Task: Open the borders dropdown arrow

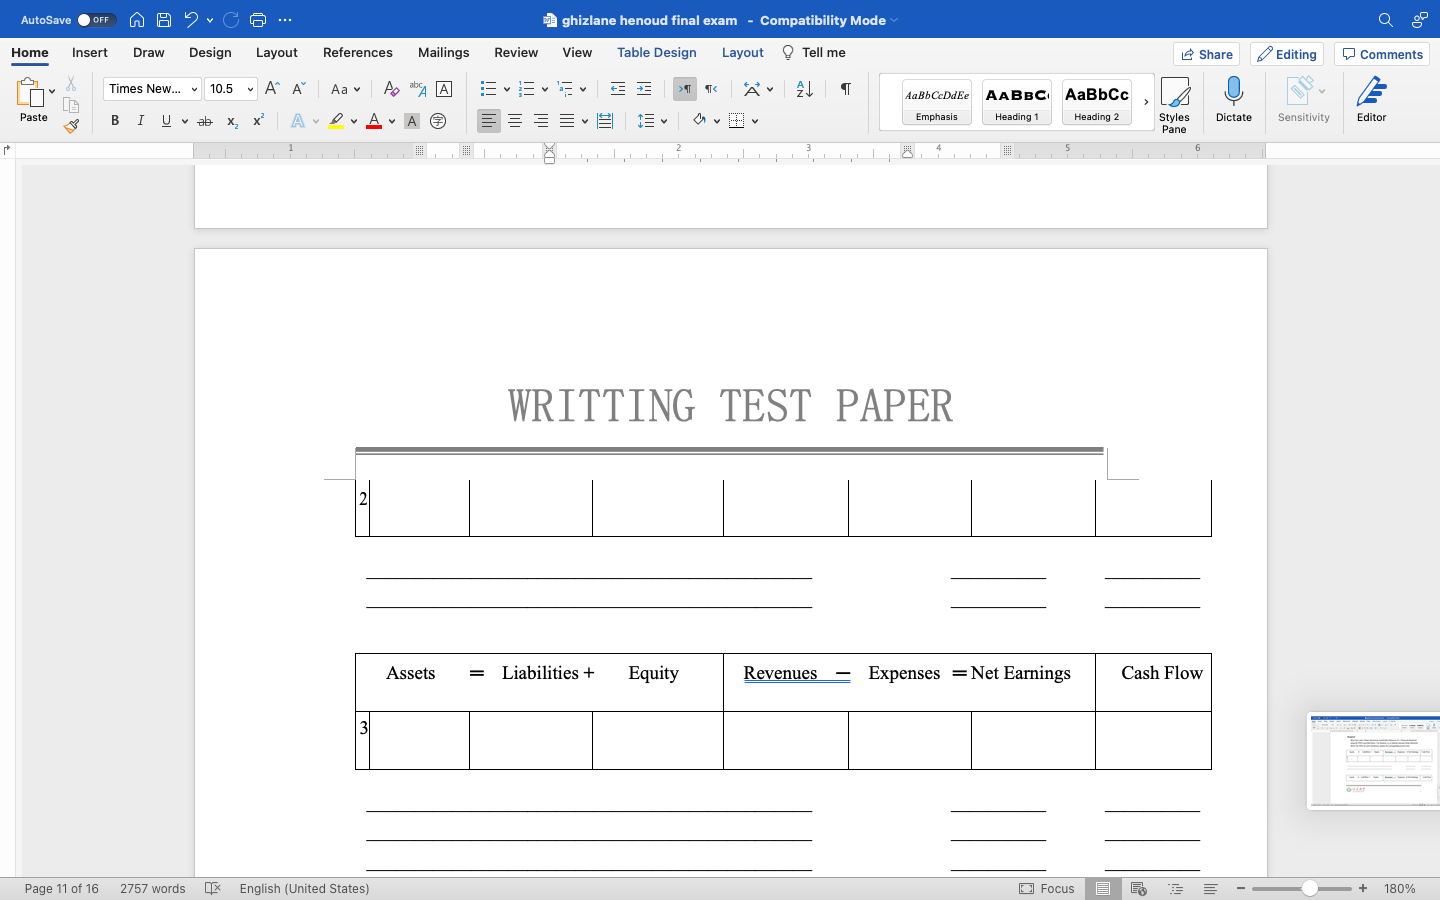Action: (x=755, y=121)
